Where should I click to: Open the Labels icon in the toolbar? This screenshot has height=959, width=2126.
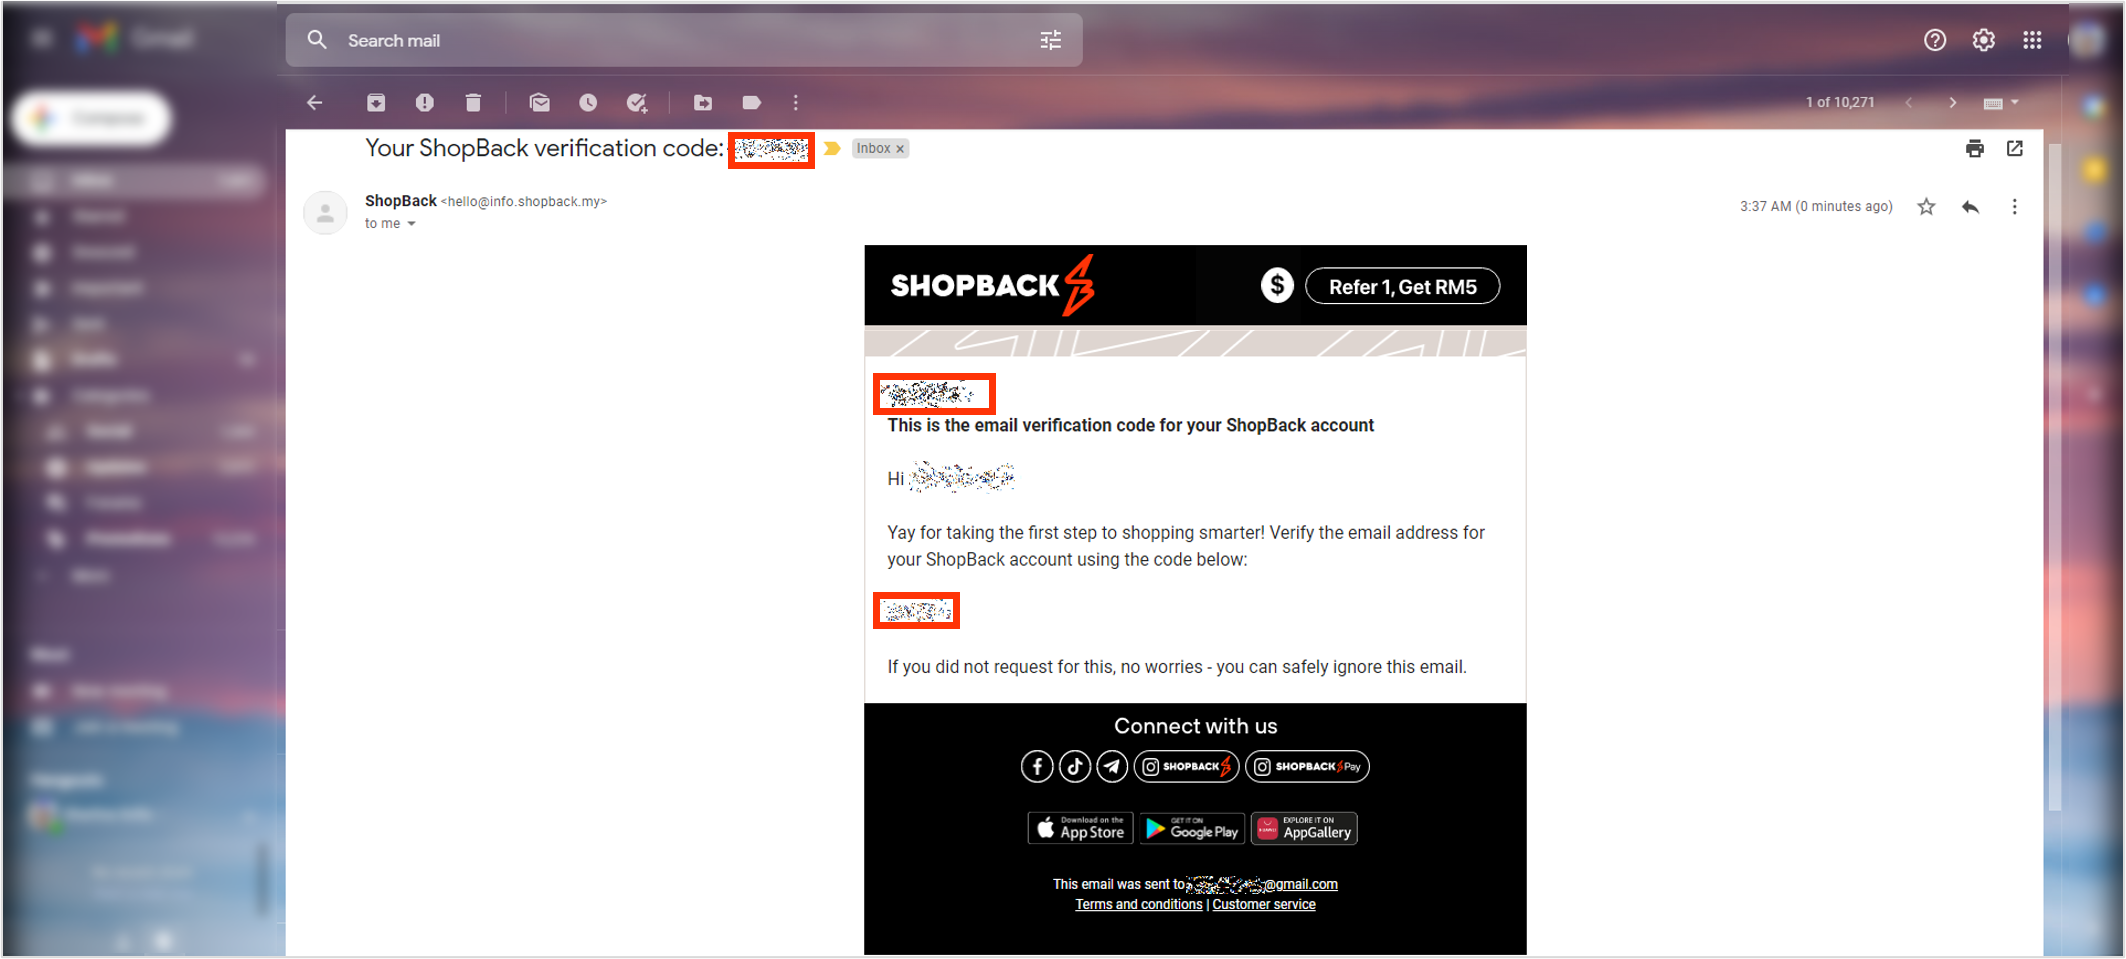click(752, 102)
